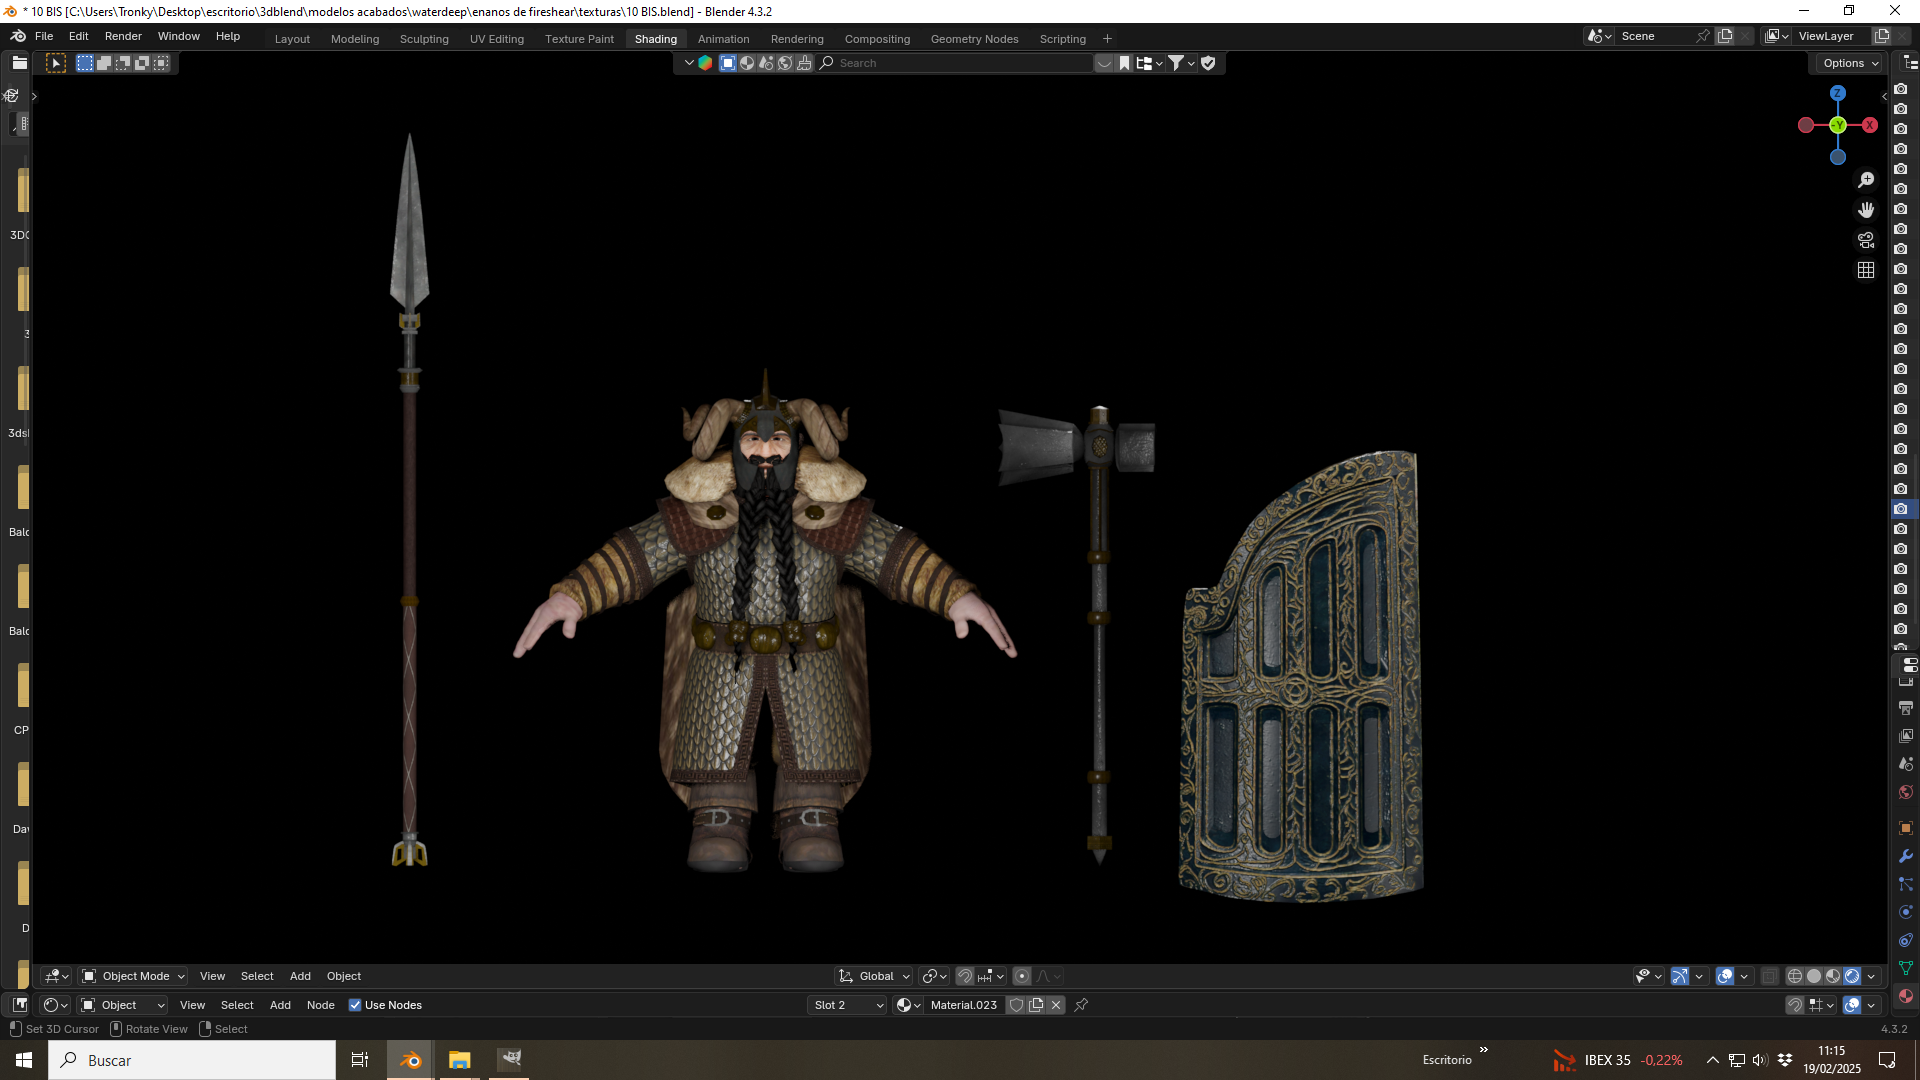The width and height of the screenshot is (1920, 1080).
Task: Switch to the Texture Paint workspace tab
Action: coord(579,39)
